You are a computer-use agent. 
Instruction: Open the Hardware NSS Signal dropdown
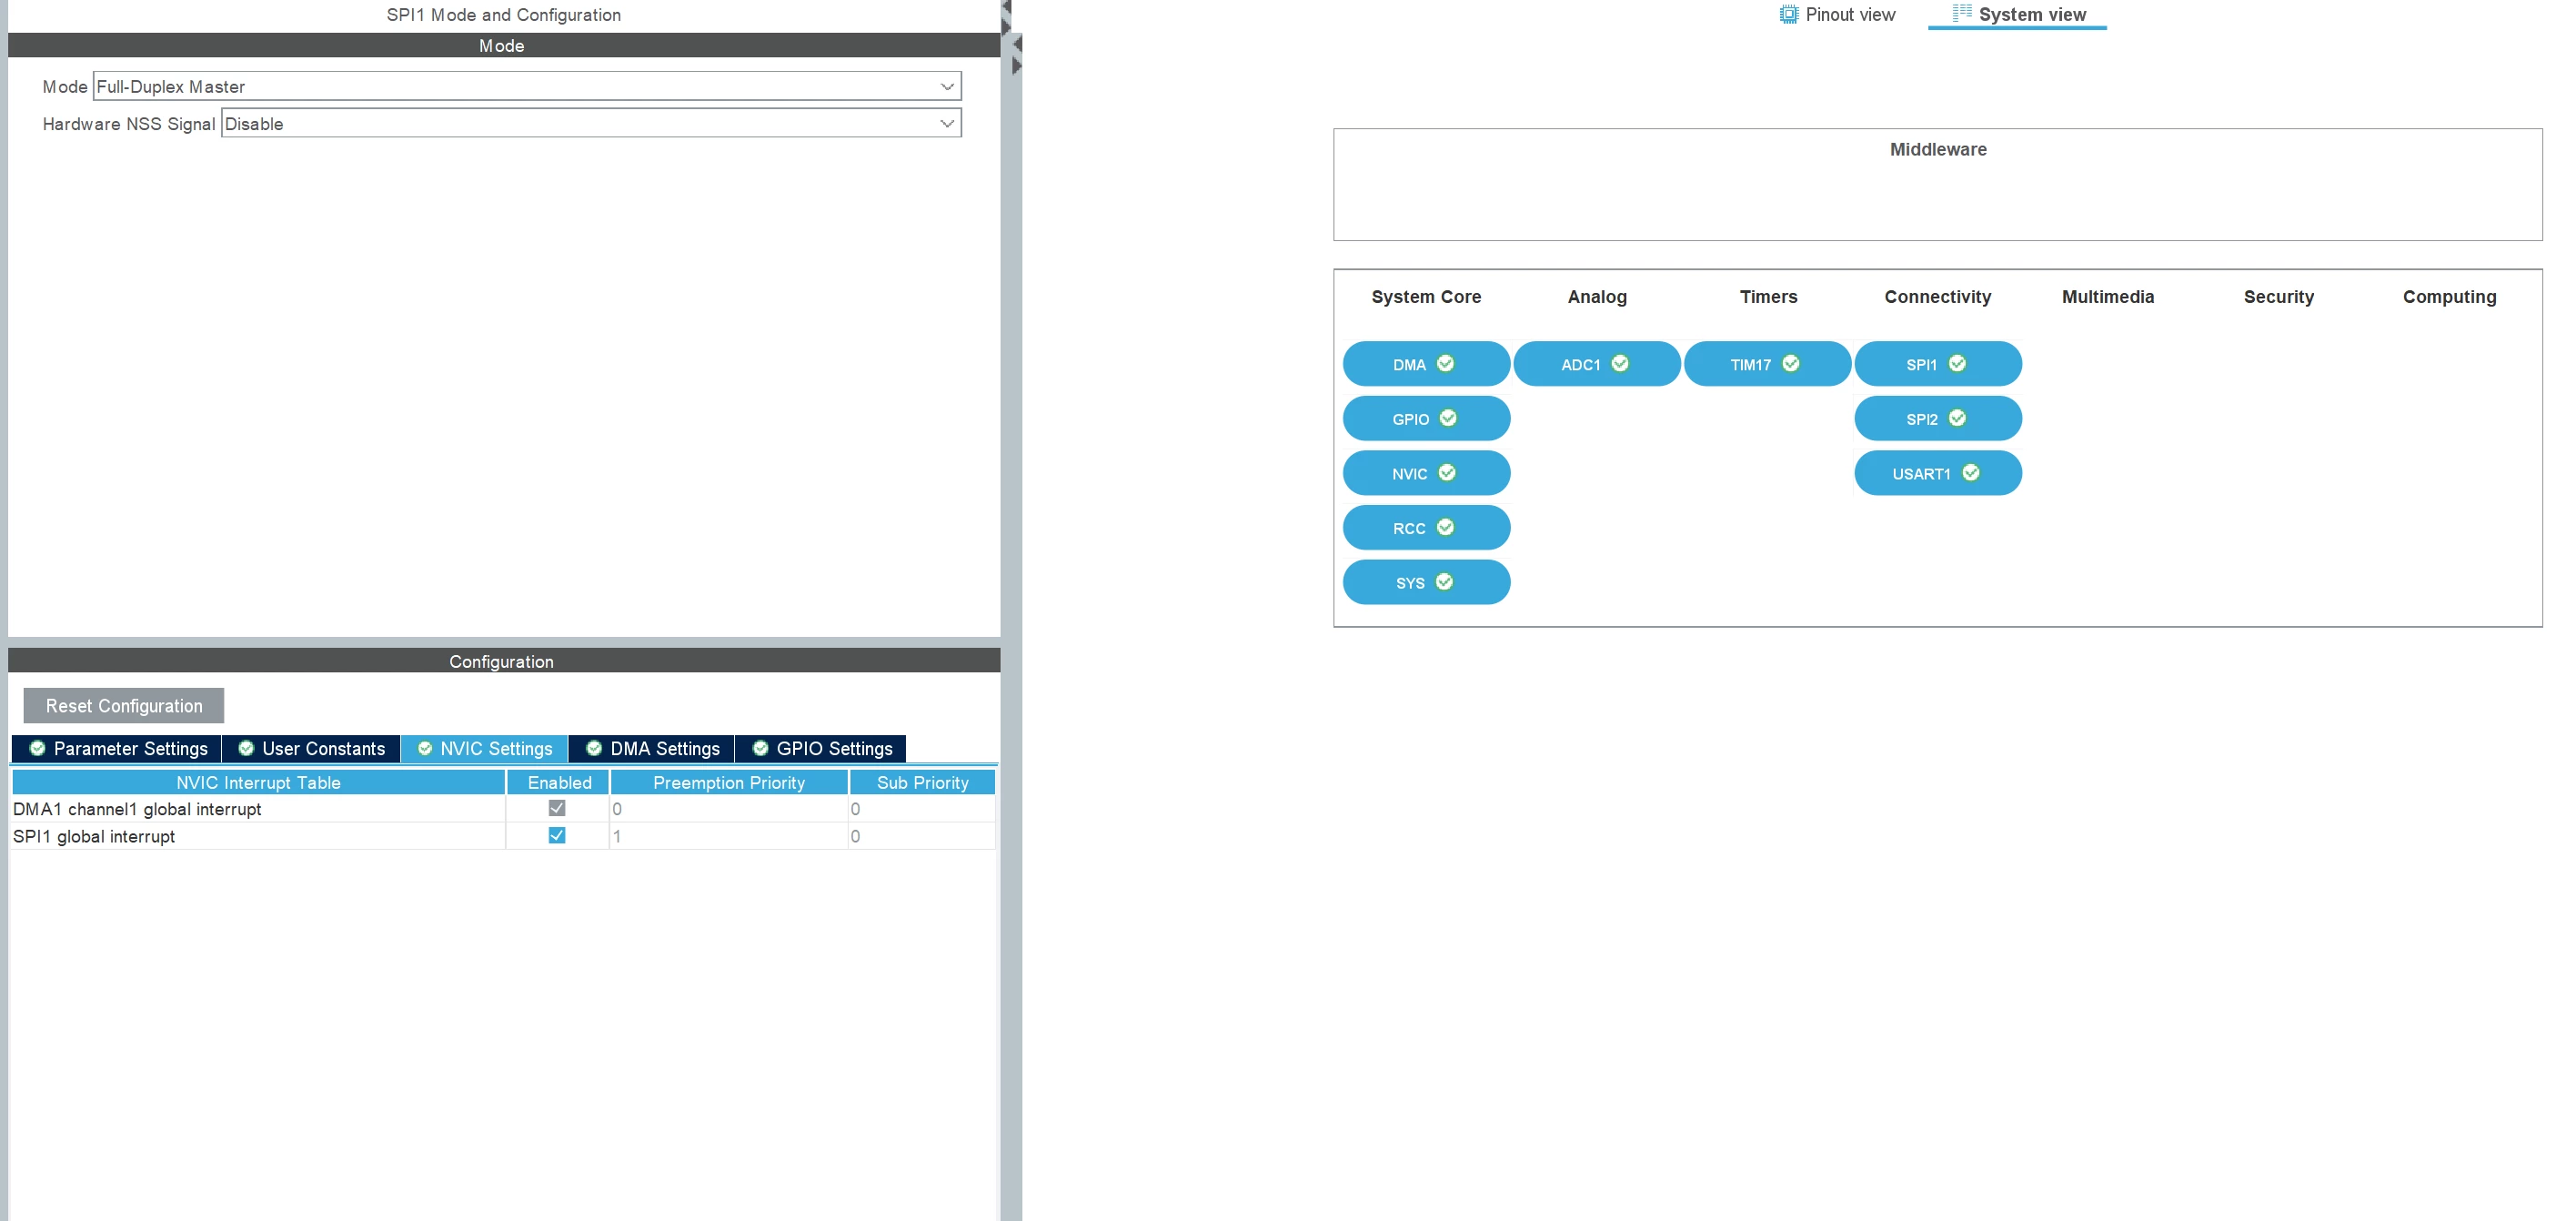(x=591, y=124)
